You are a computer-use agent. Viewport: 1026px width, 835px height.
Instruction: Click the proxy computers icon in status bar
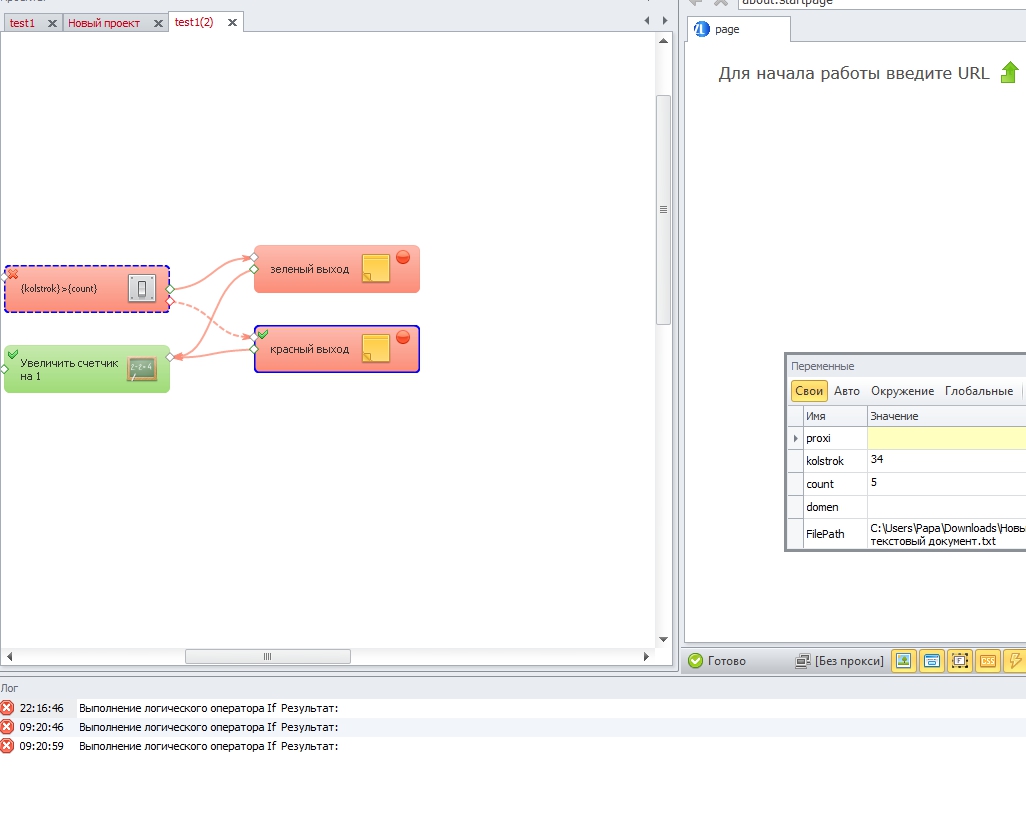click(802, 661)
